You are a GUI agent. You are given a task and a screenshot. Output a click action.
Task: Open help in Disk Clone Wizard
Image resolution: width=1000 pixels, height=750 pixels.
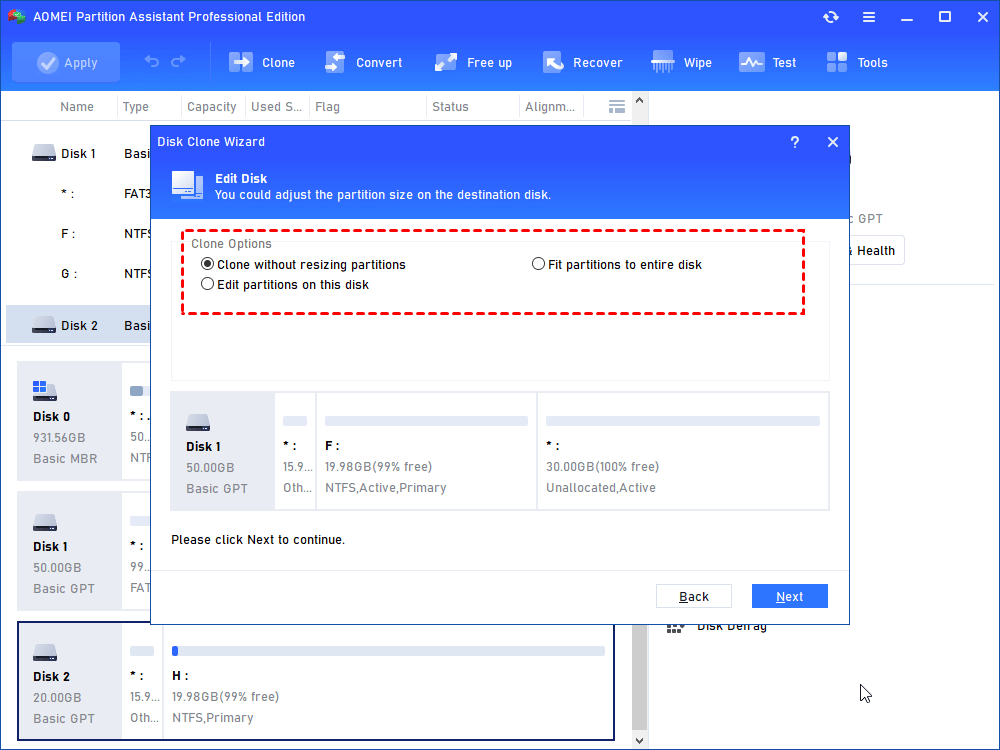(x=795, y=142)
